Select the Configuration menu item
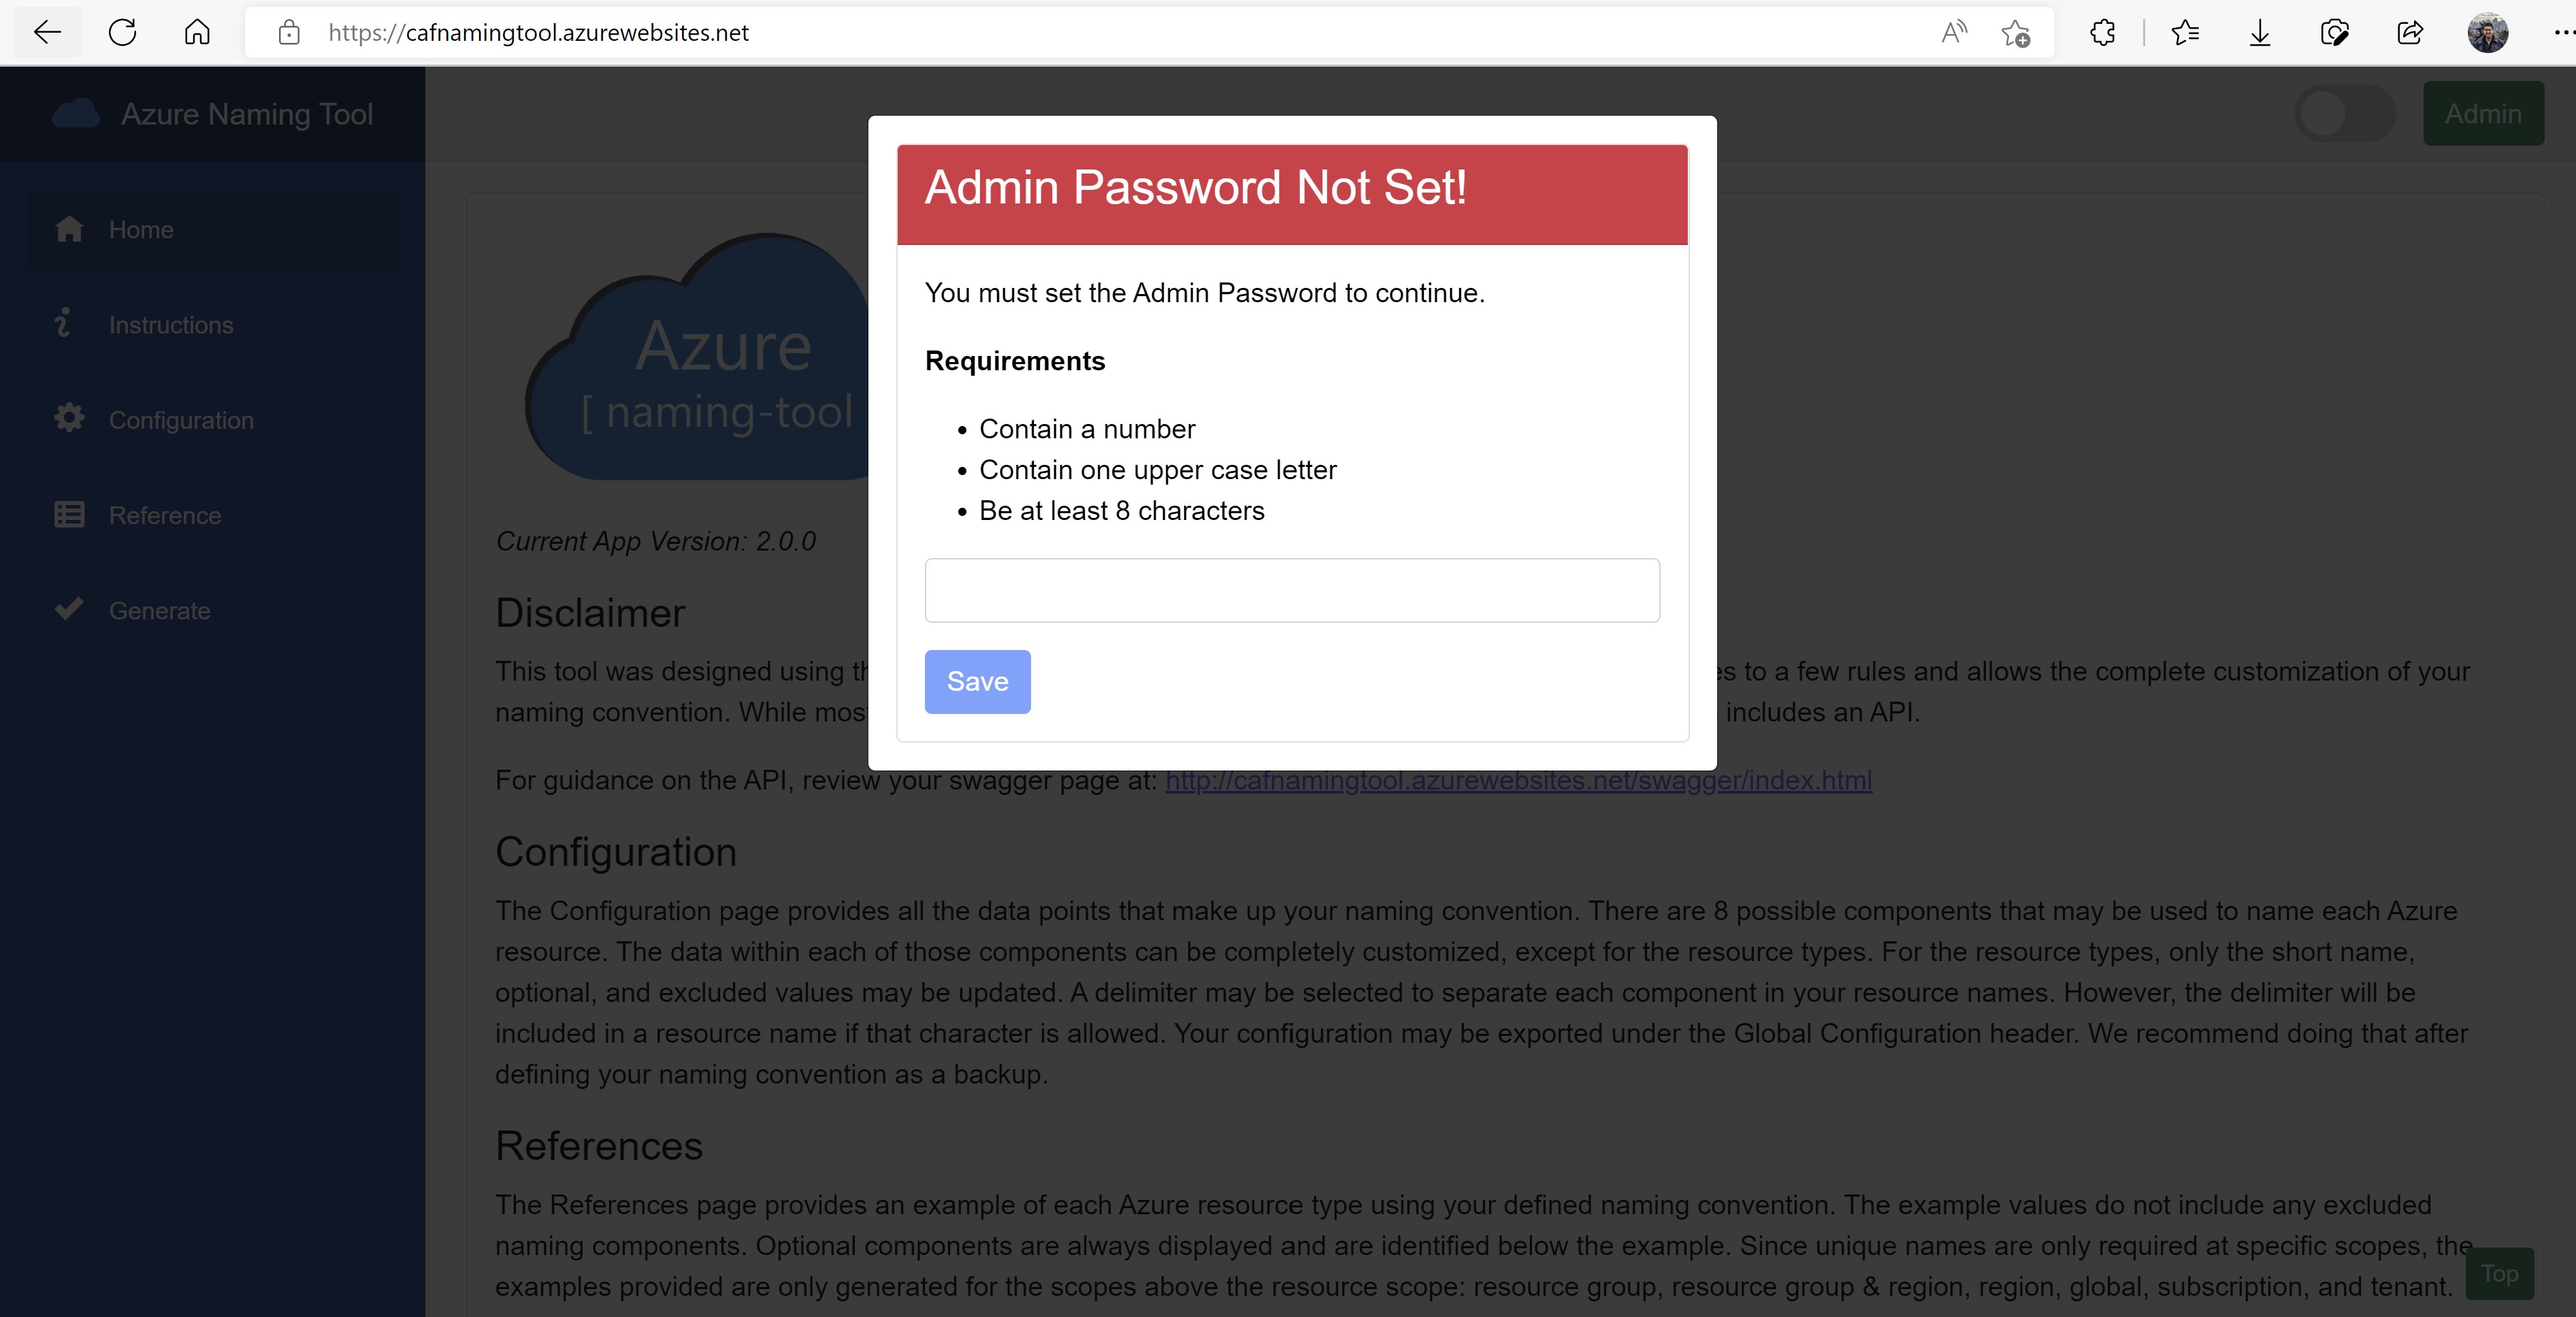Viewport: 2576px width, 1317px height. (181, 419)
